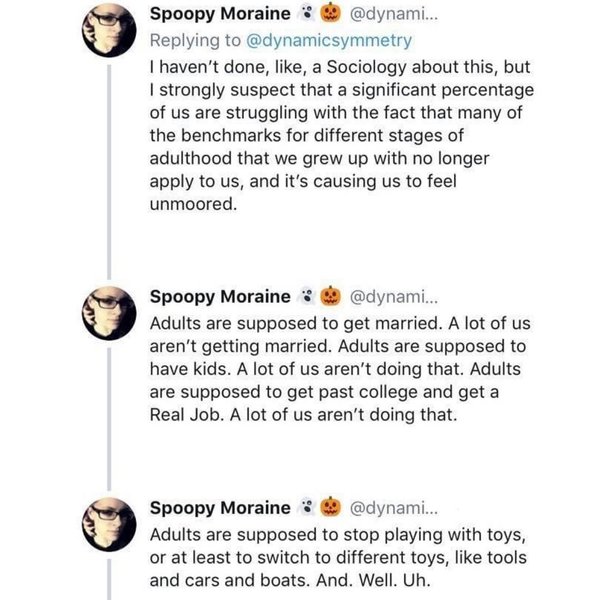This screenshot has height=600, width=600.
Task: Click the 'Spoopy Moraine' name on the second tweet
Action: click(x=219, y=297)
